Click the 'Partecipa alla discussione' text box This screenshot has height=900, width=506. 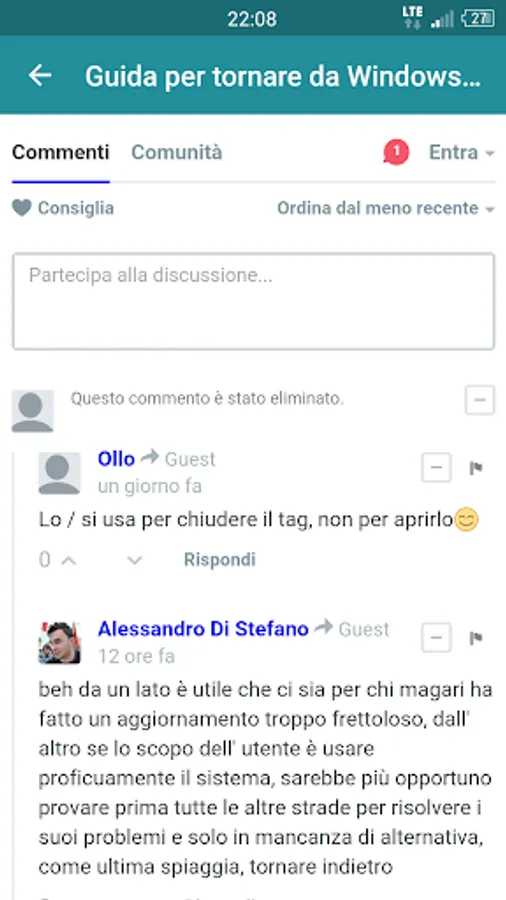[x=254, y=301]
